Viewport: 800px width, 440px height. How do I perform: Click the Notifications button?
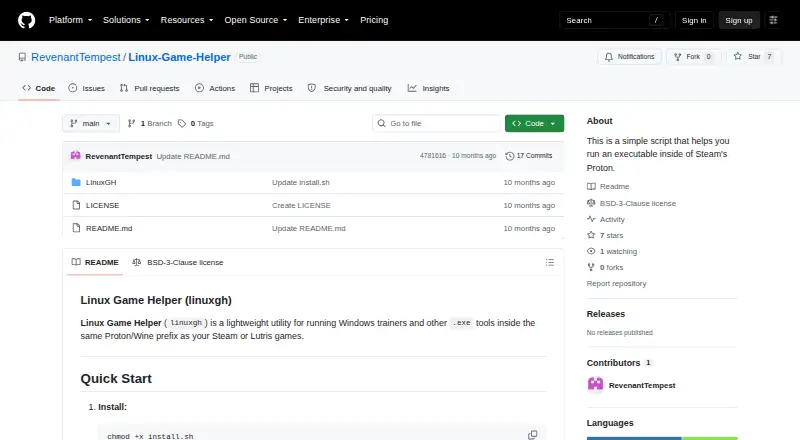coord(630,57)
